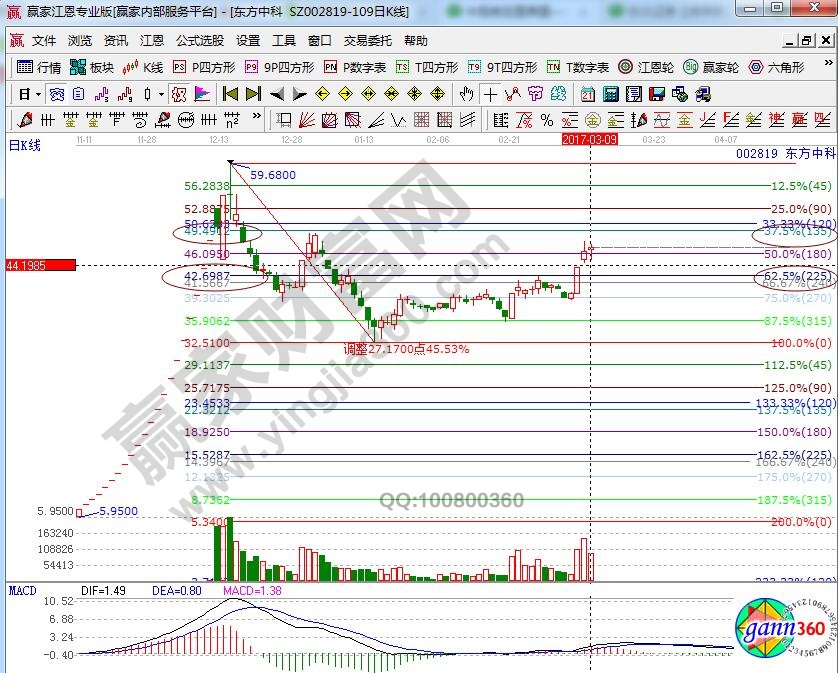The height and width of the screenshot is (673, 838).
Task: Open the 行情 quotes view
Action: click(40, 68)
